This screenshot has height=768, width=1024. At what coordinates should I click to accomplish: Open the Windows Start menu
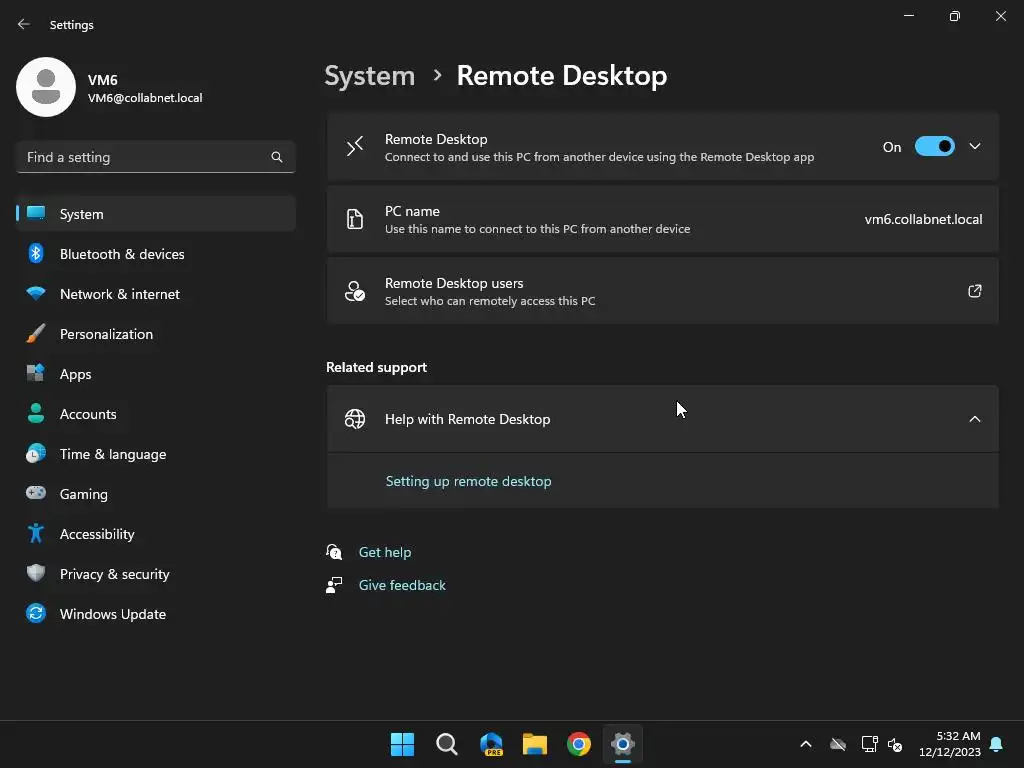(402, 744)
